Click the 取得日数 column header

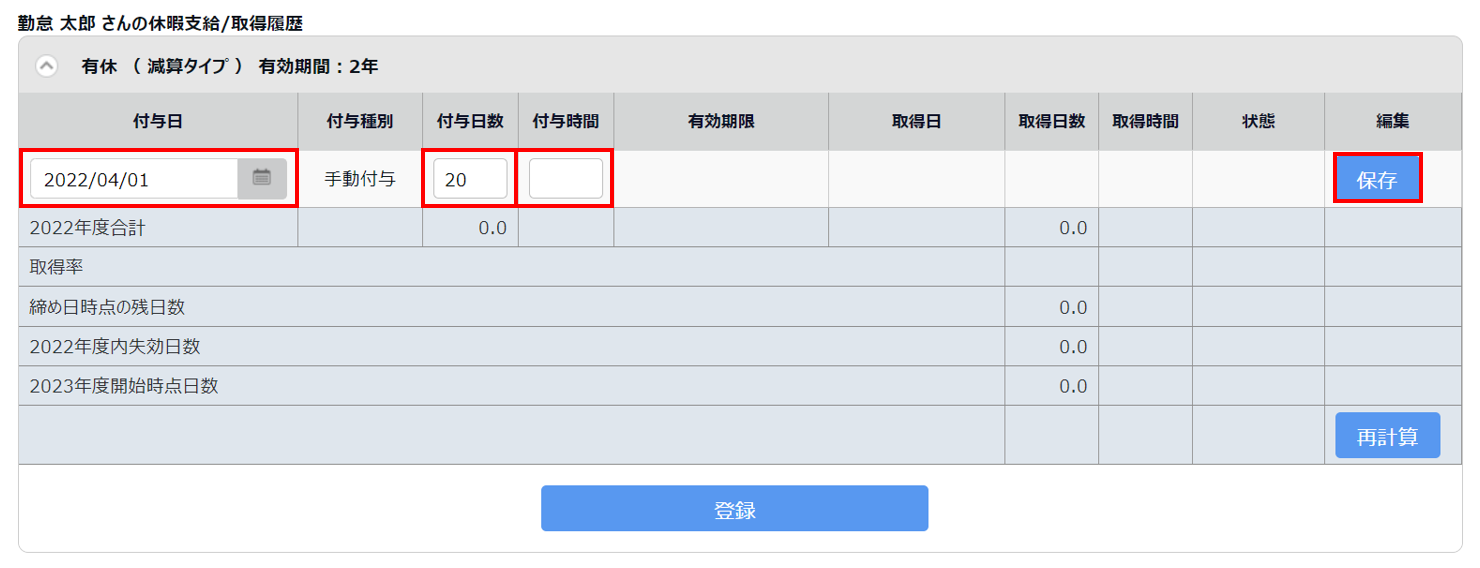tap(1052, 121)
